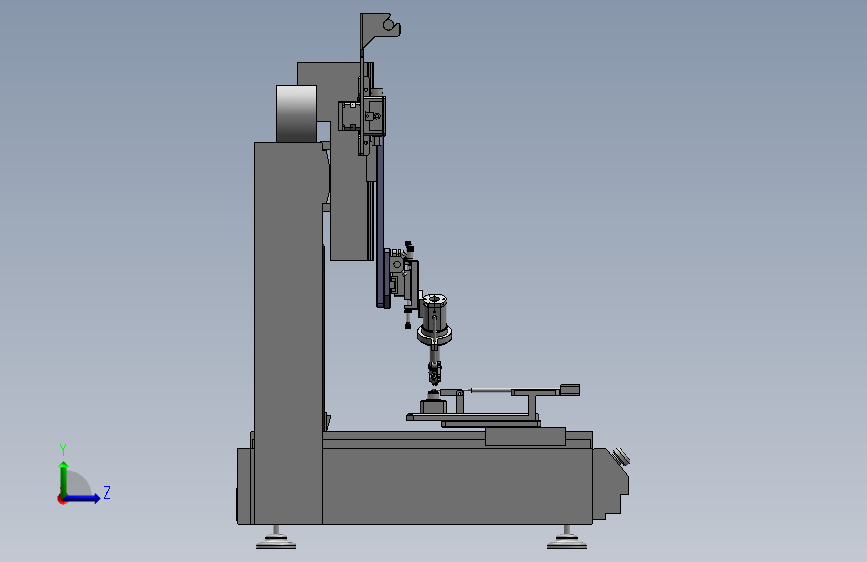The height and width of the screenshot is (562, 867).
Task: Select the cylindrical dispensing head body
Action: [x=434, y=318]
